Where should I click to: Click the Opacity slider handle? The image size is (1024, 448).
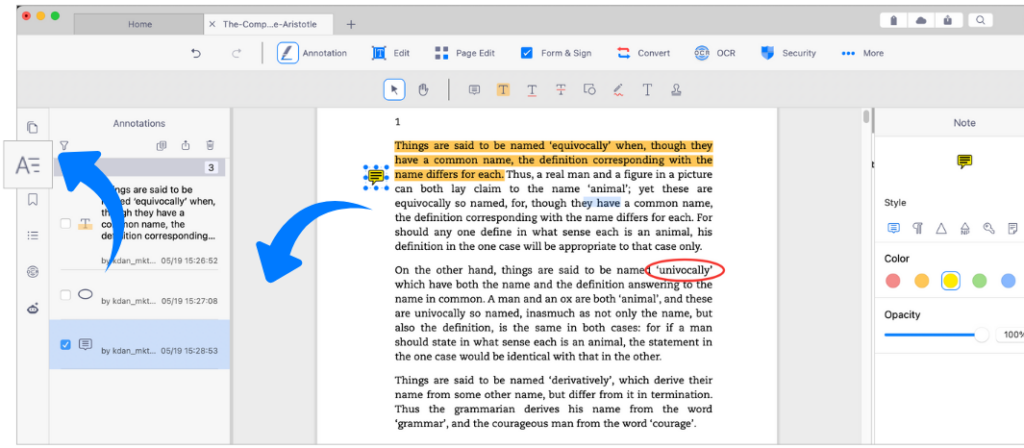point(981,335)
